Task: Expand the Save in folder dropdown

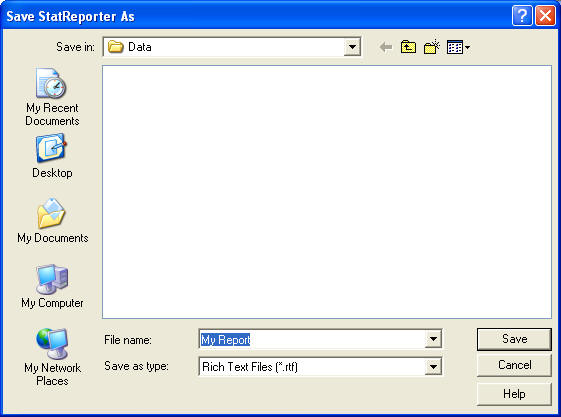Action: click(x=352, y=47)
